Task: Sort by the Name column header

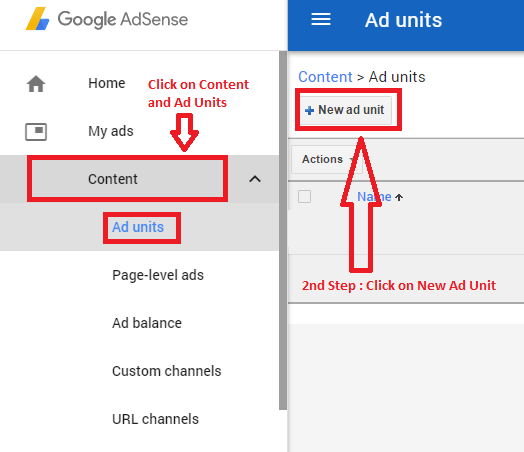Action: pyautogui.click(x=374, y=197)
